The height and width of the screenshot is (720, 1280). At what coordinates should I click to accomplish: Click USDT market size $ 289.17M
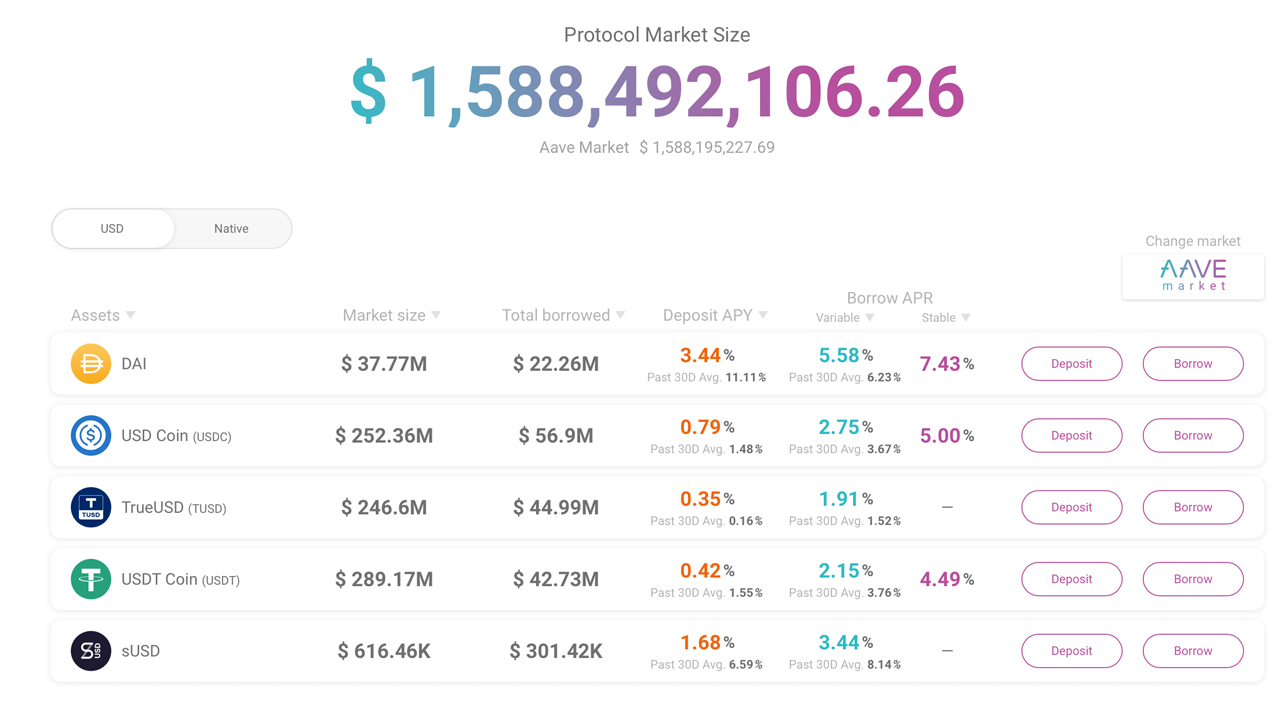point(384,579)
